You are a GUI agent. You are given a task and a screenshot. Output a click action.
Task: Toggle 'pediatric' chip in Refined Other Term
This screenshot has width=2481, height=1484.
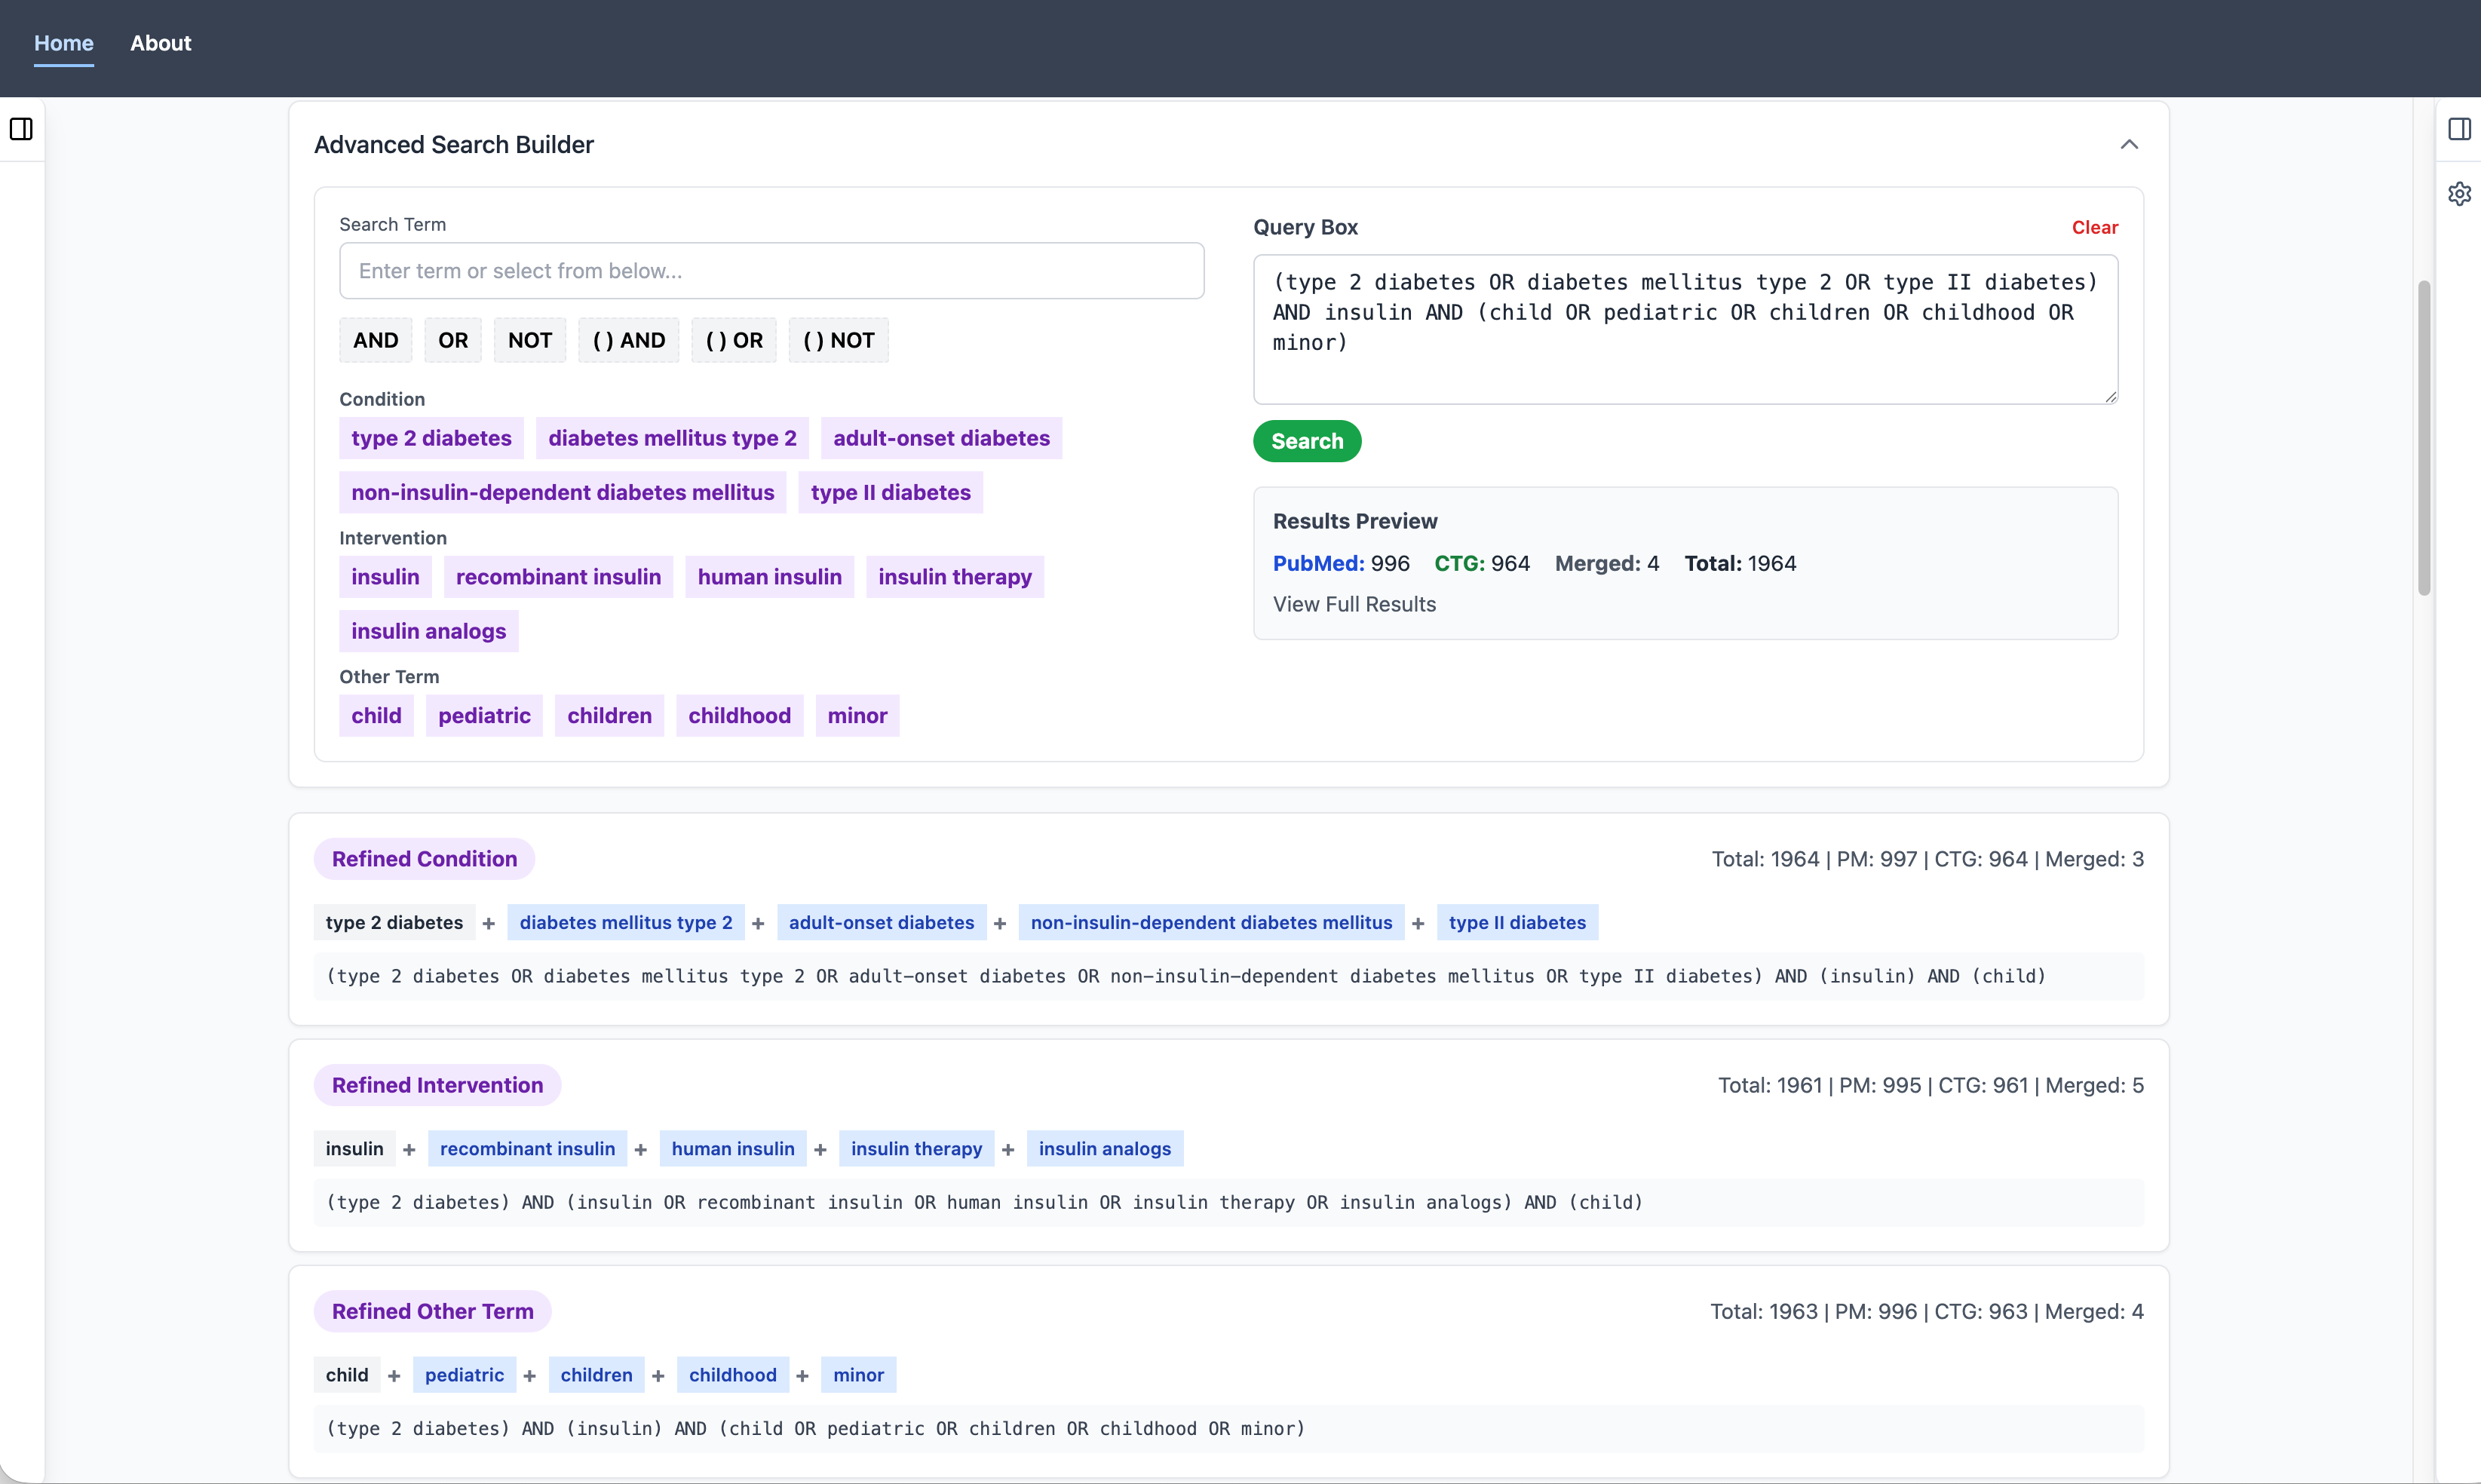pos(464,1375)
